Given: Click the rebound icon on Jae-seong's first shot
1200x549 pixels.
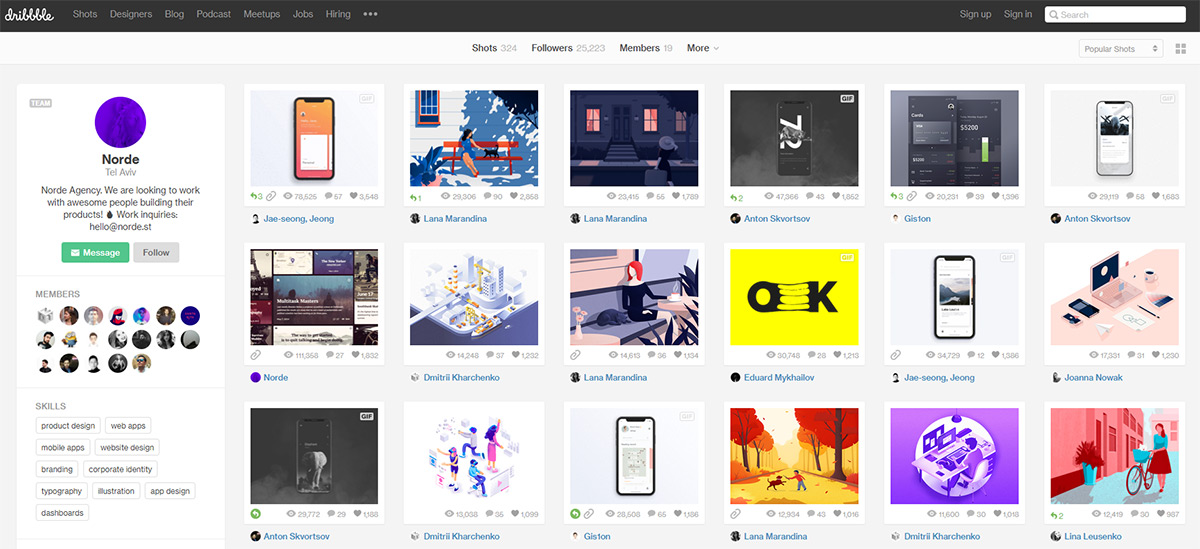Looking at the screenshot, I should point(255,197).
